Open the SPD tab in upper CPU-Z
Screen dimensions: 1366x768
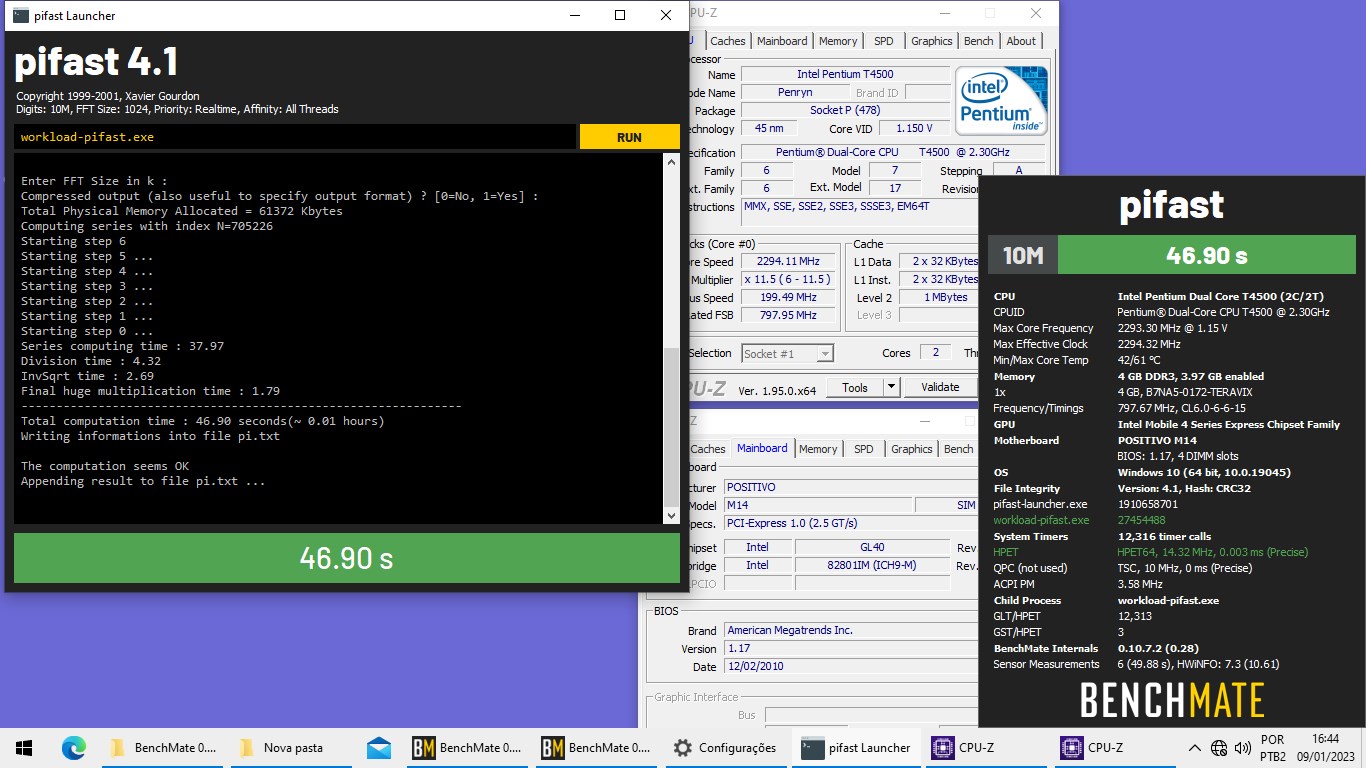884,41
